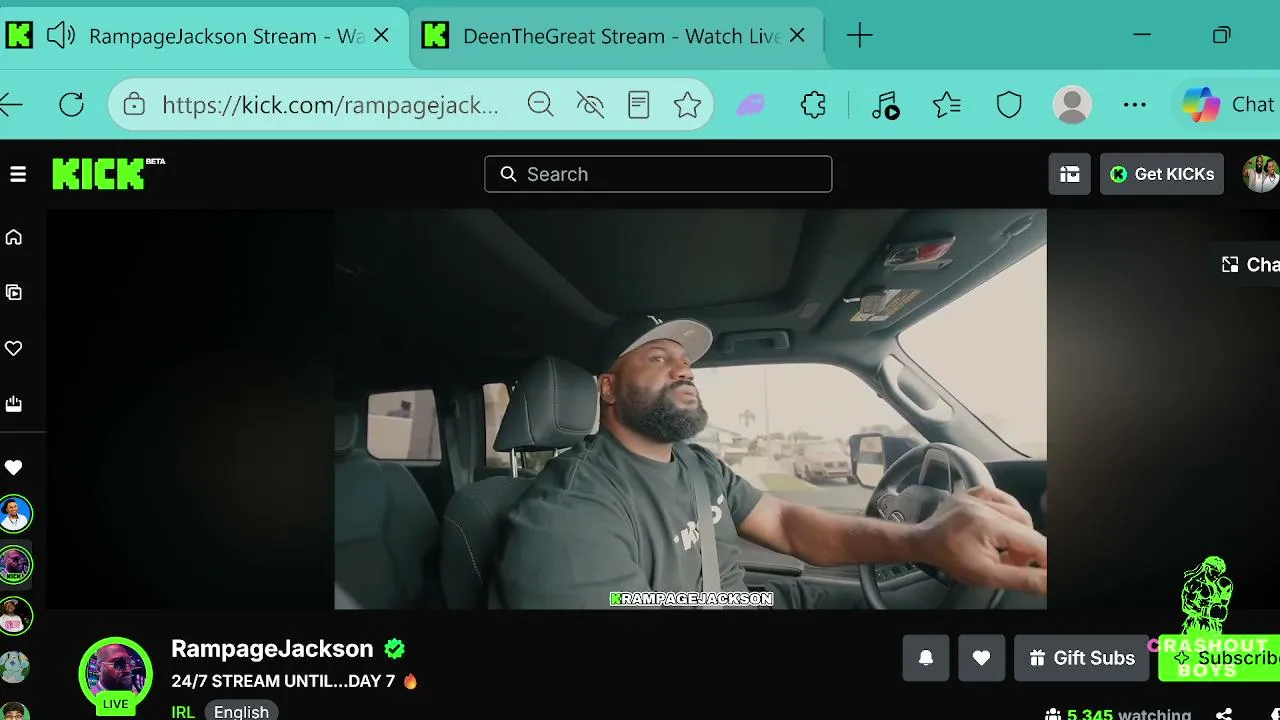
Task: Open the RampageJackson channel name link
Action: pyautogui.click(x=272, y=648)
